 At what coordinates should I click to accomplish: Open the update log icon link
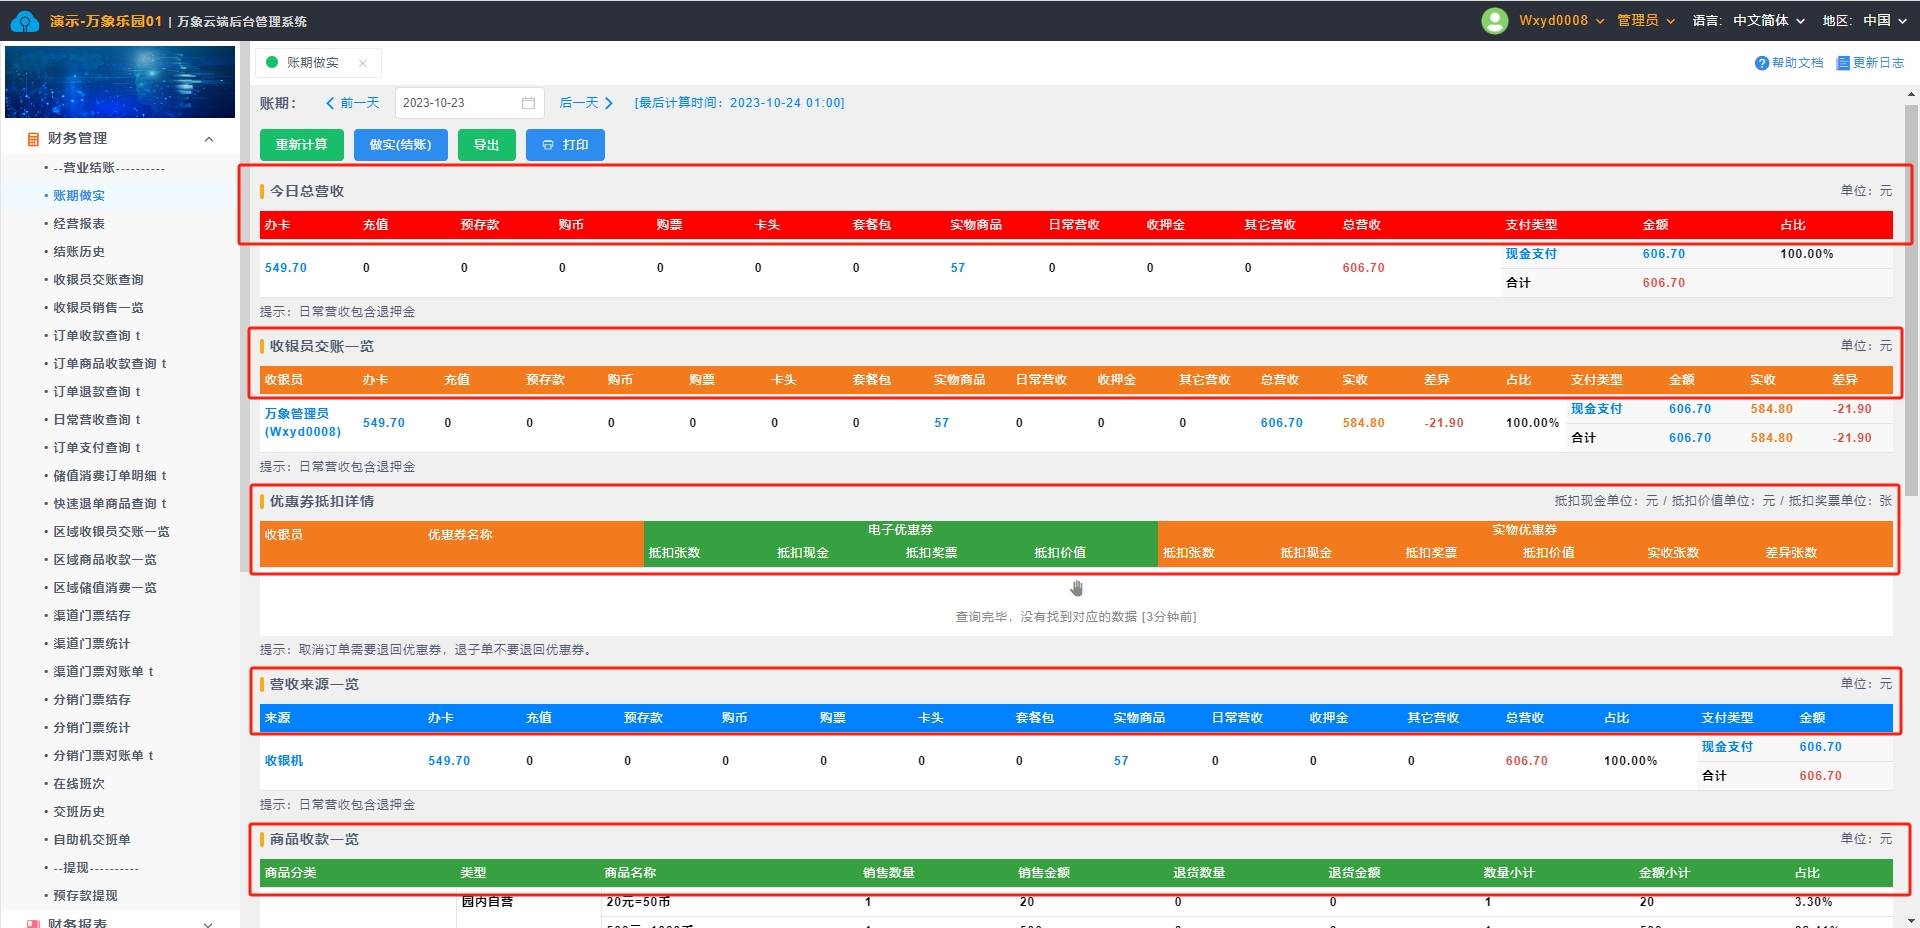click(x=1842, y=63)
